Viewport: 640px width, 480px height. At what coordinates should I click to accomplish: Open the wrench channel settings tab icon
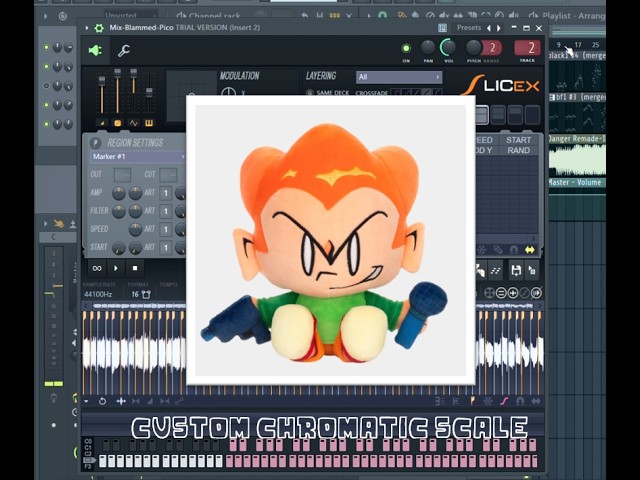pyautogui.click(x=124, y=51)
